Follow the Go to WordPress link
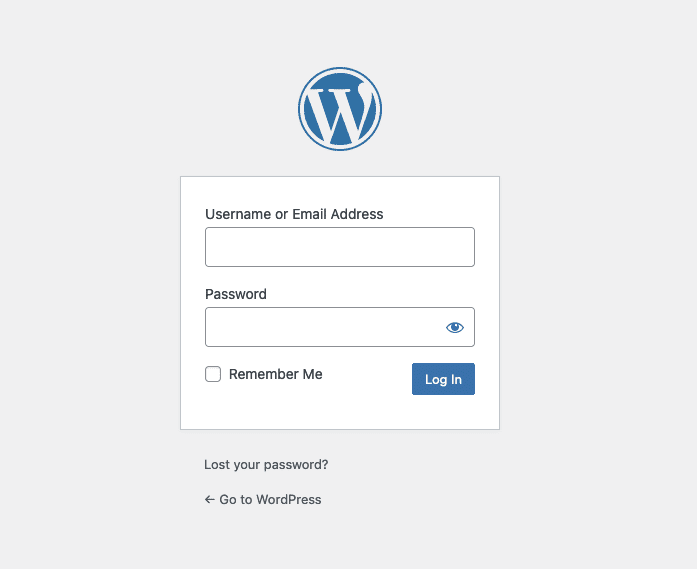This screenshot has height=569, width=697. (270, 499)
